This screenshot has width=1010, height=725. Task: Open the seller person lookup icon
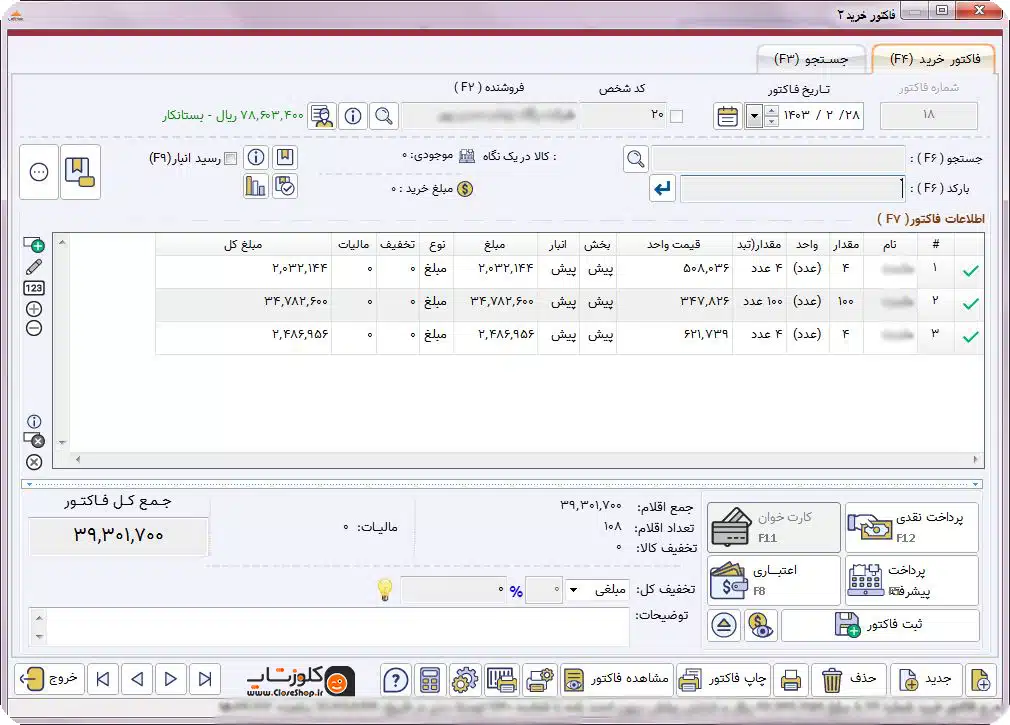[x=321, y=116]
